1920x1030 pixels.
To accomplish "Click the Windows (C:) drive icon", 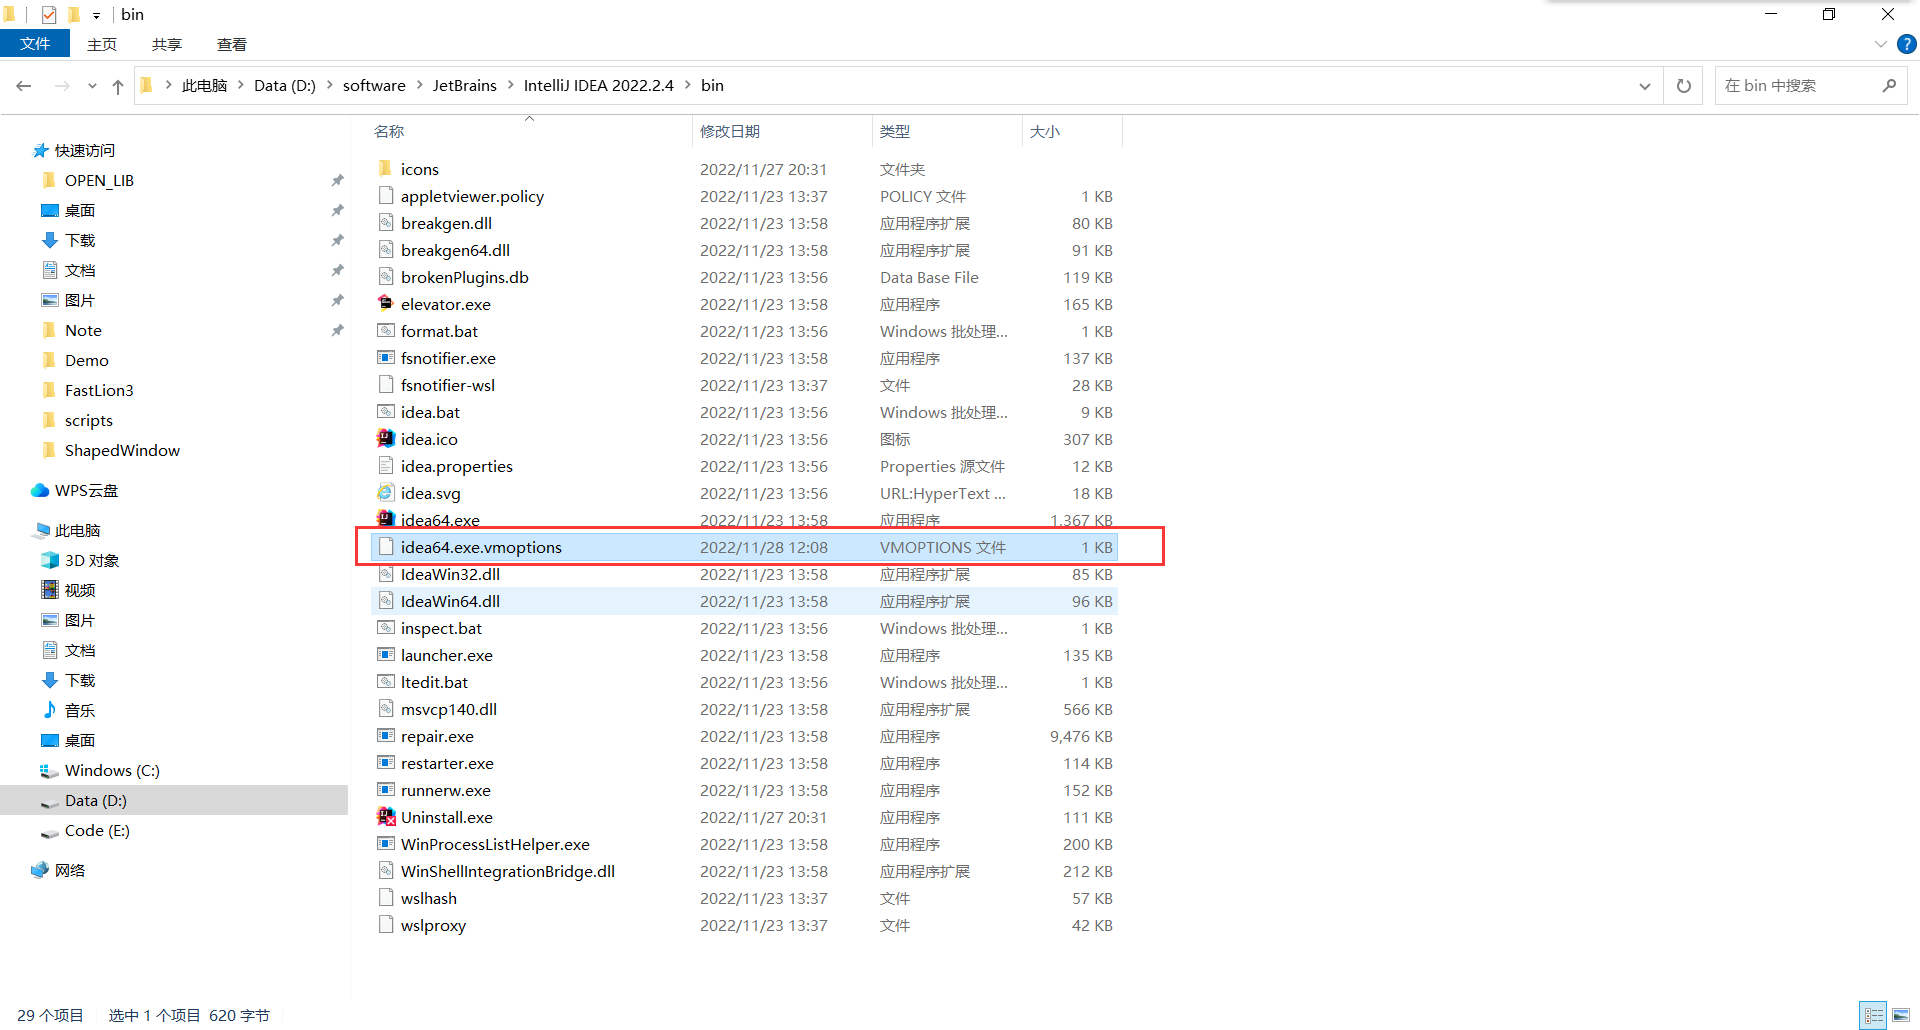I will click(x=50, y=770).
